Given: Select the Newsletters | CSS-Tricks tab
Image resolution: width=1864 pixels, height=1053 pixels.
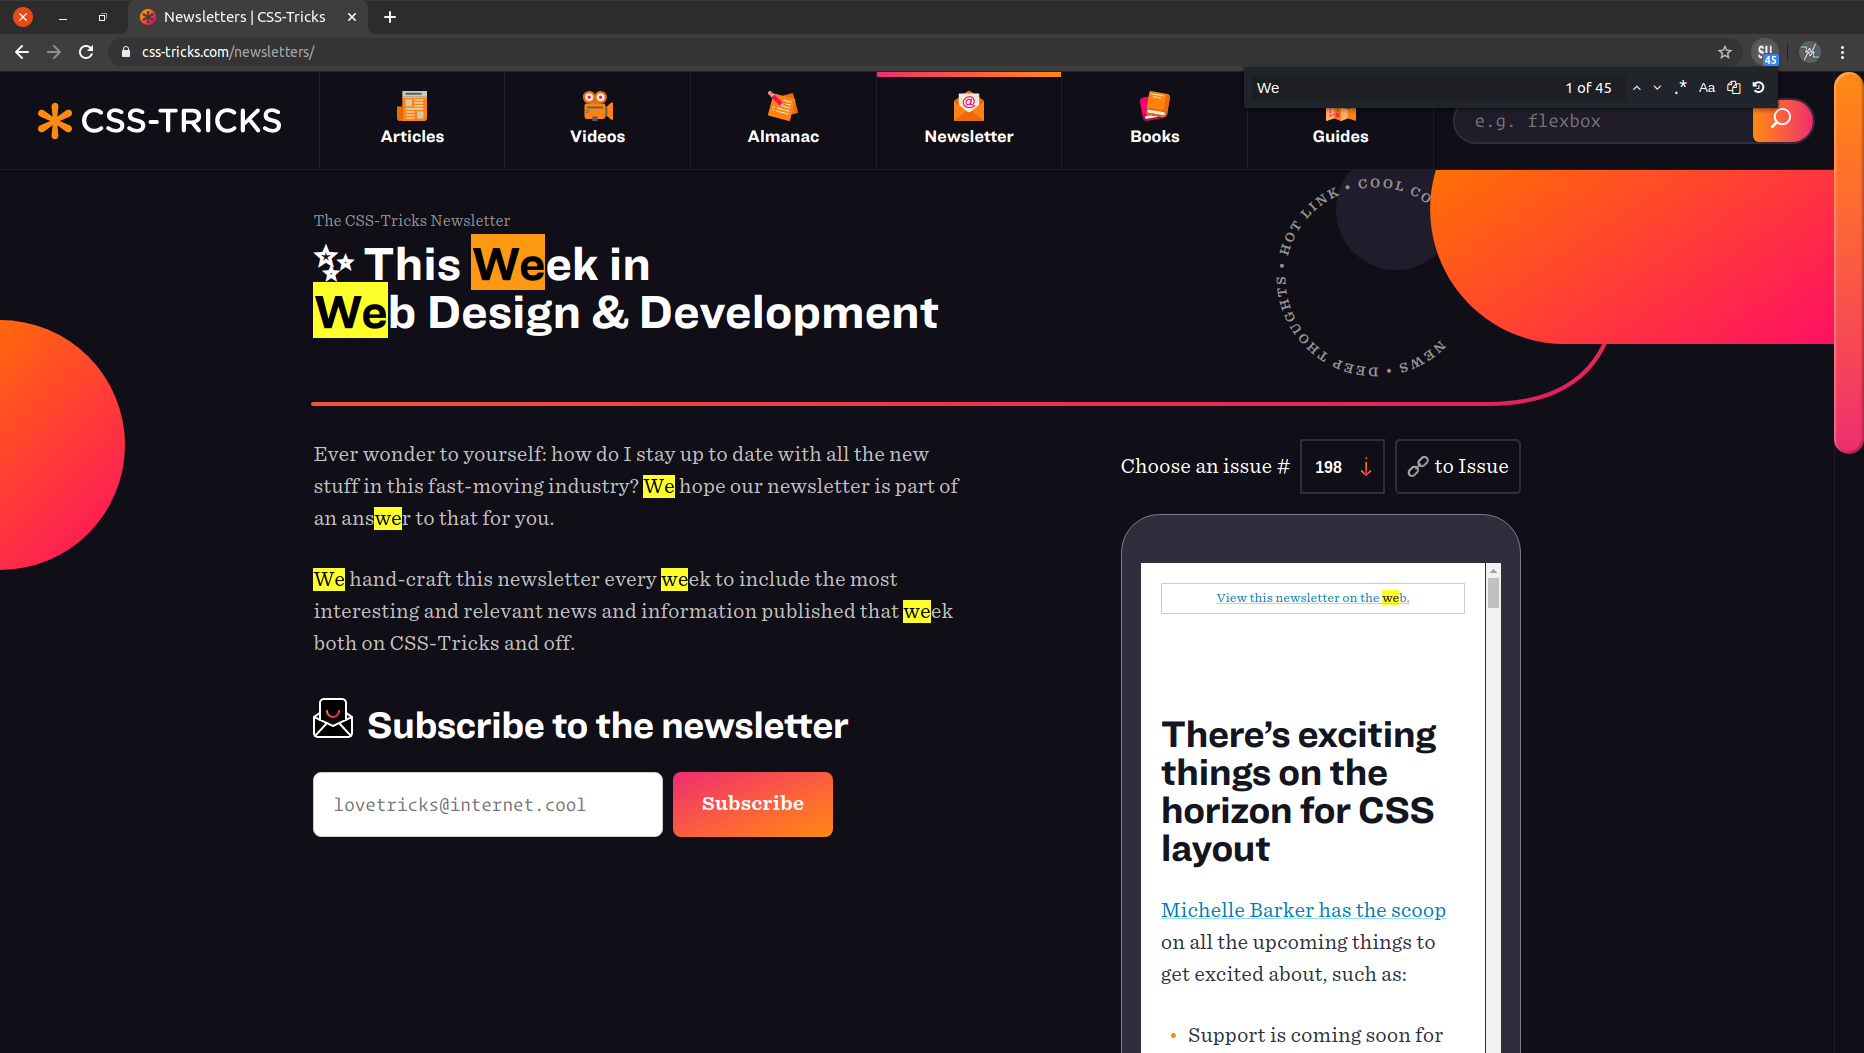Looking at the screenshot, I should [x=245, y=17].
